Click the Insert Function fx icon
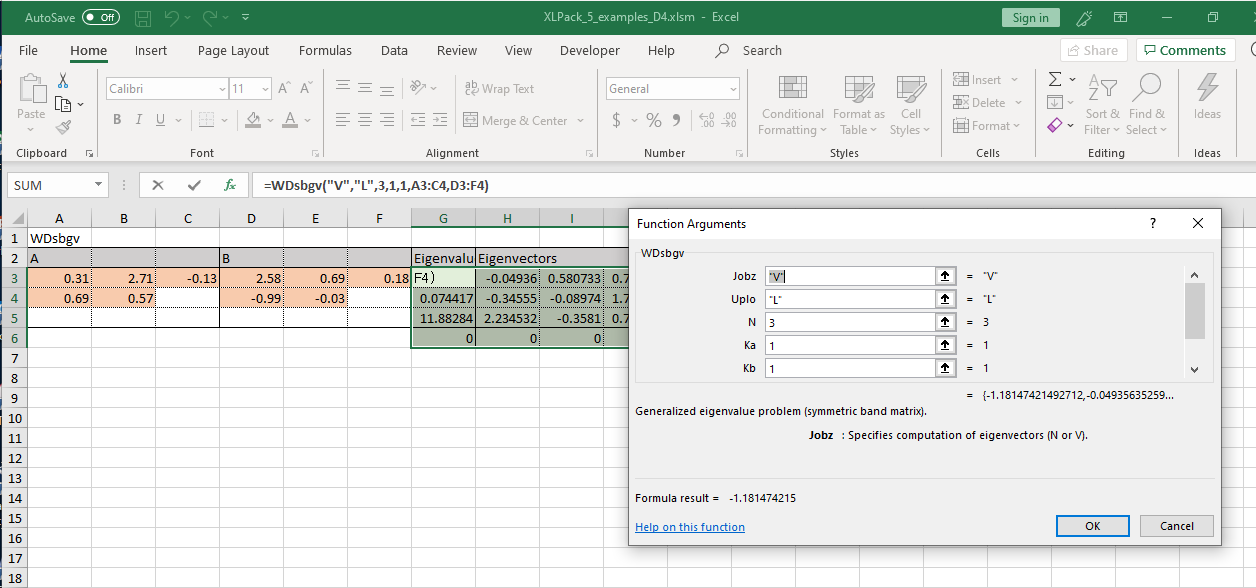The image size is (1256, 588). pyautogui.click(x=229, y=185)
